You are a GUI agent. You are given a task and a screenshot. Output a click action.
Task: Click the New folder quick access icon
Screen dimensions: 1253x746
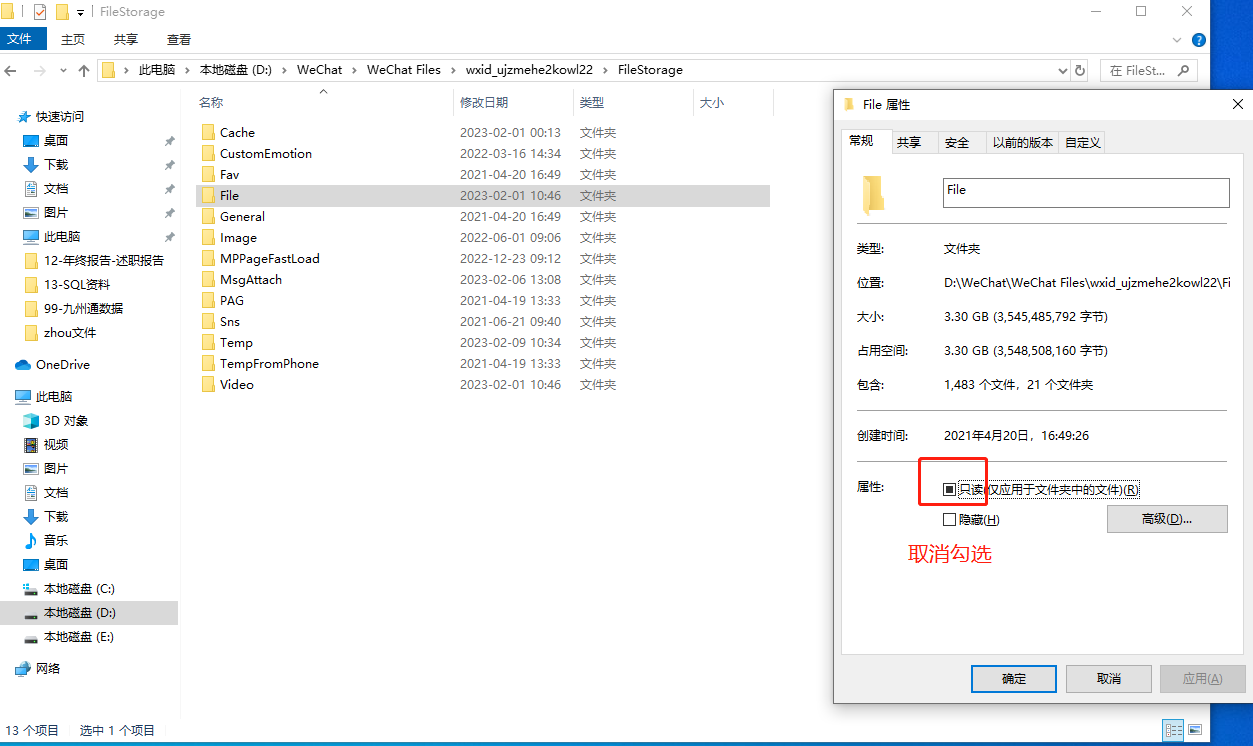pyautogui.click(x=62, y=12)
